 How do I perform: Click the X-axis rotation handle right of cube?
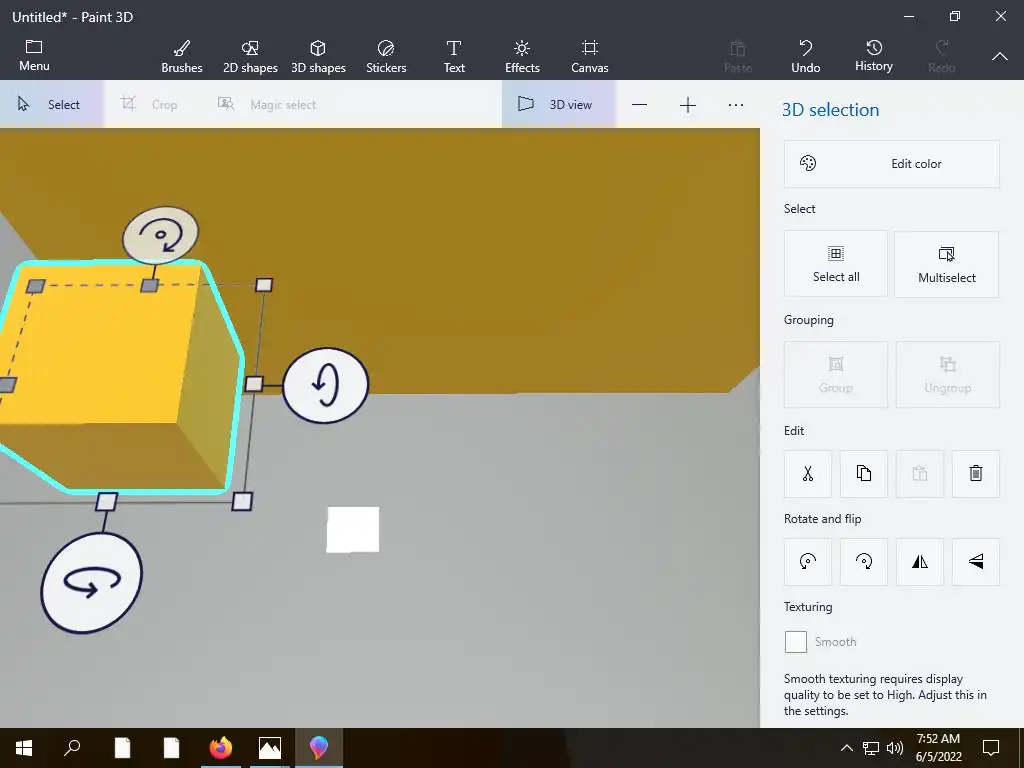325,385
